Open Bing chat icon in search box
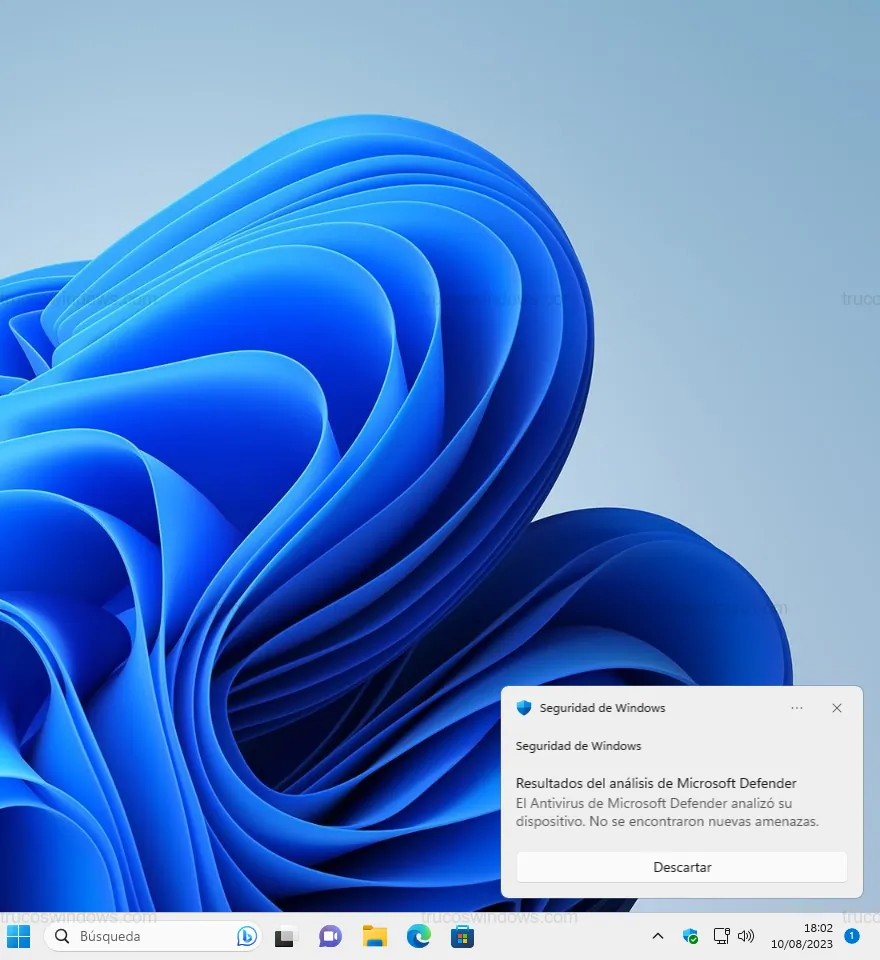Image resolution: width=880 pixels, height=960 pixels. point(246,937)
